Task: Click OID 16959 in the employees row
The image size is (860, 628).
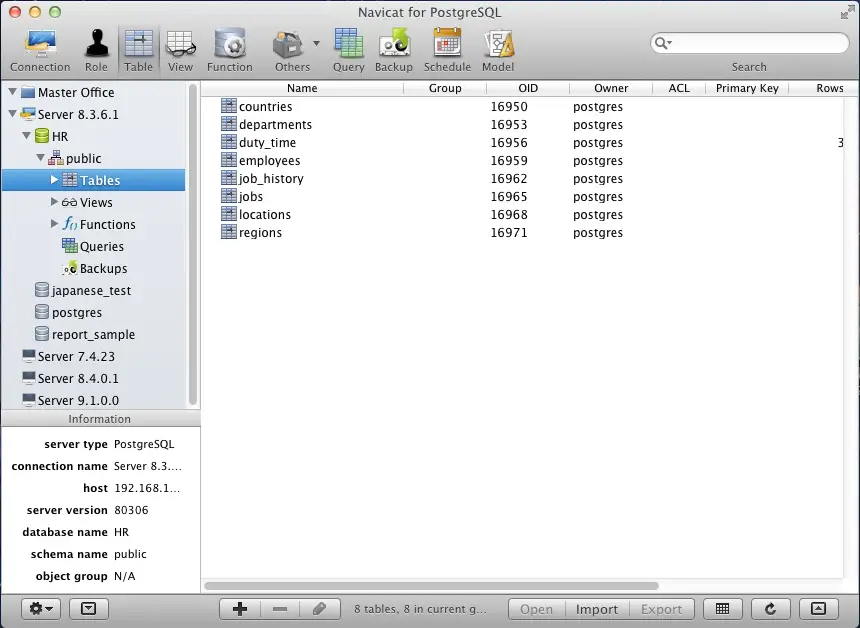Action: point(509,161)
